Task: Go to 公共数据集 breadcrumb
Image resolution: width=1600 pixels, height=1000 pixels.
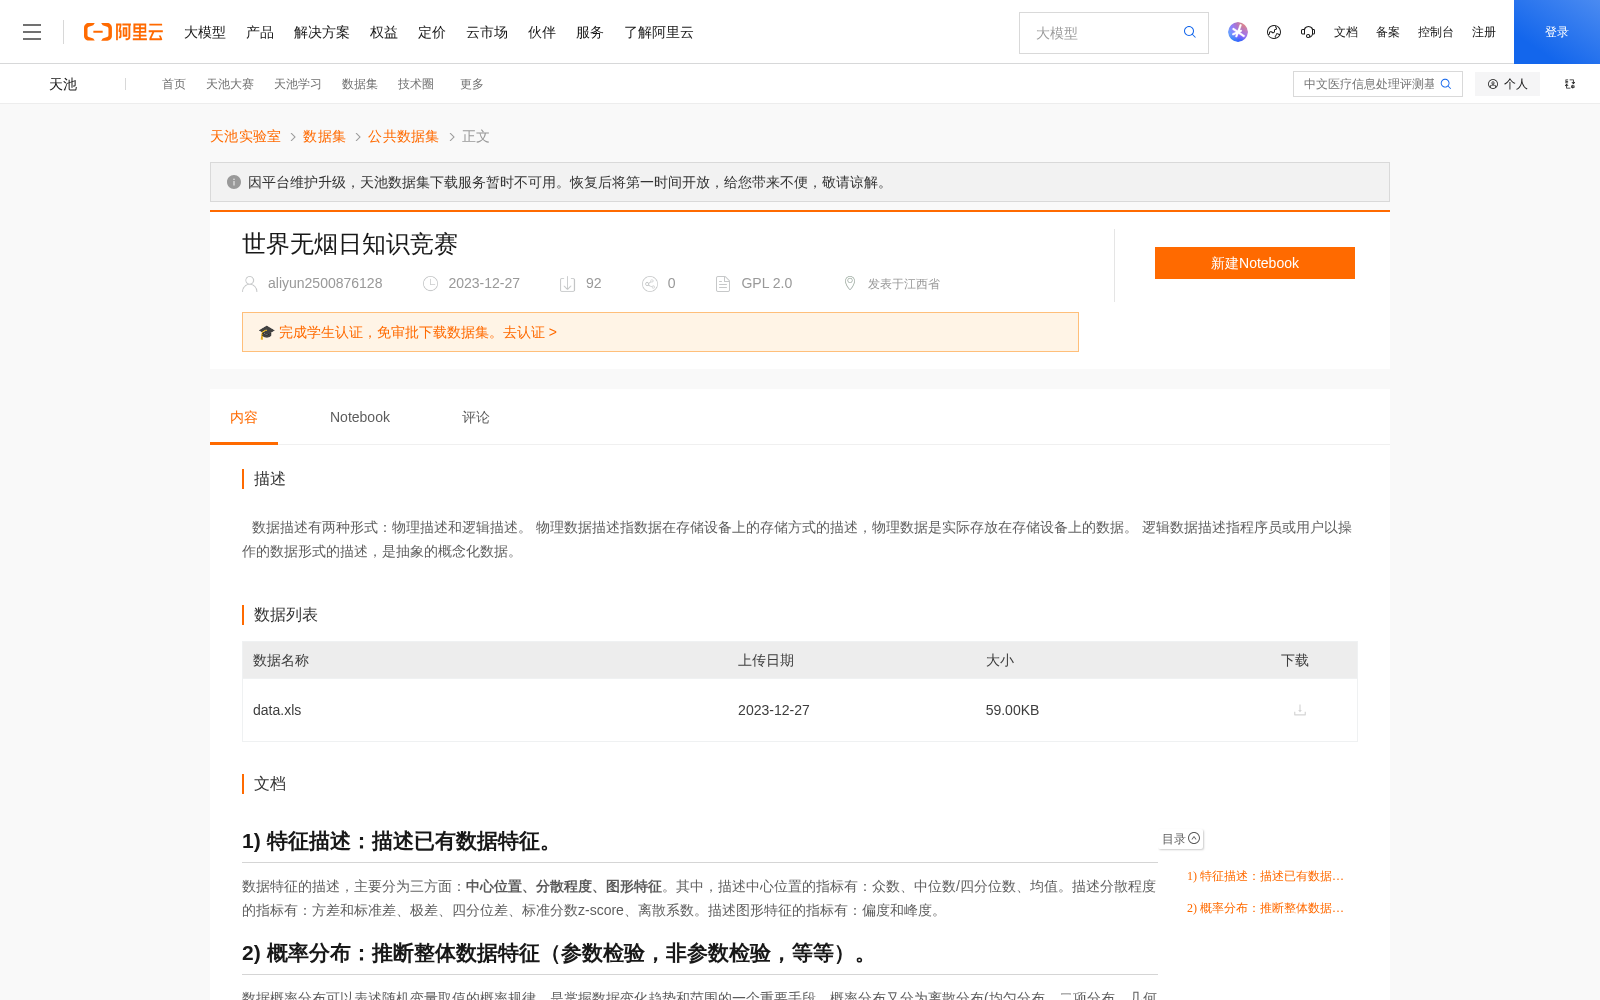Action: click(403, 136)
